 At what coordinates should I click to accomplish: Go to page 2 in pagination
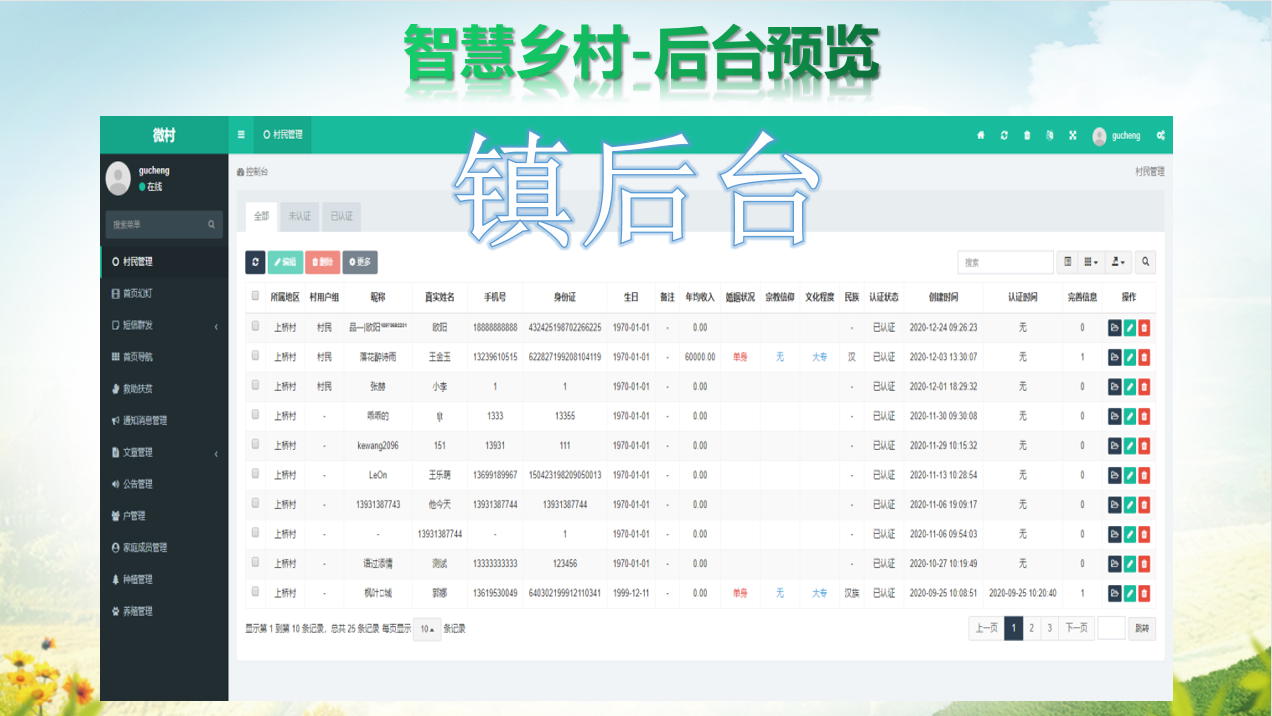pos(1031,628)
